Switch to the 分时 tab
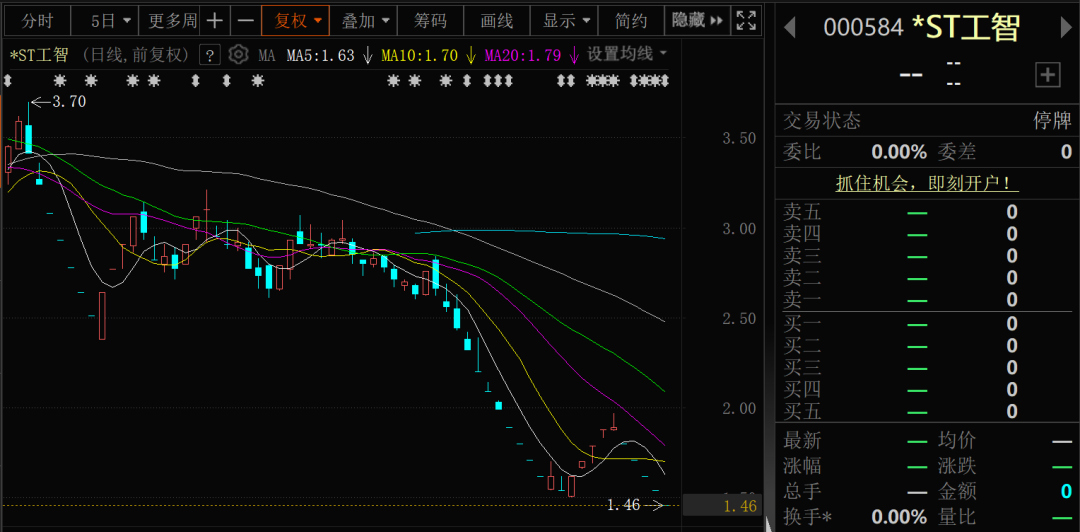Image resolution: width=1080 pixels, height=532 pixels. [37, 20]
